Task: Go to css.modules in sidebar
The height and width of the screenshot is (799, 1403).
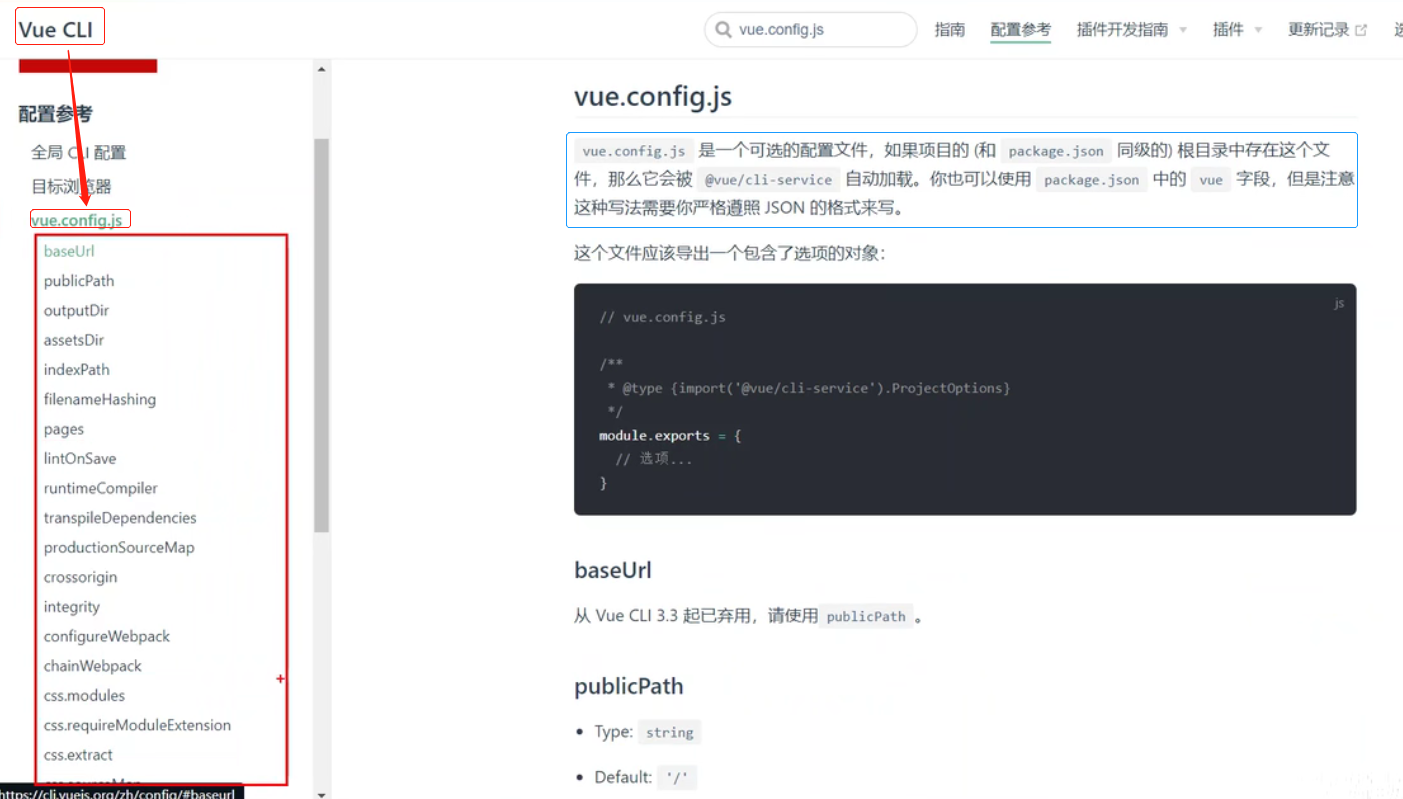Action: coord(84,696)
